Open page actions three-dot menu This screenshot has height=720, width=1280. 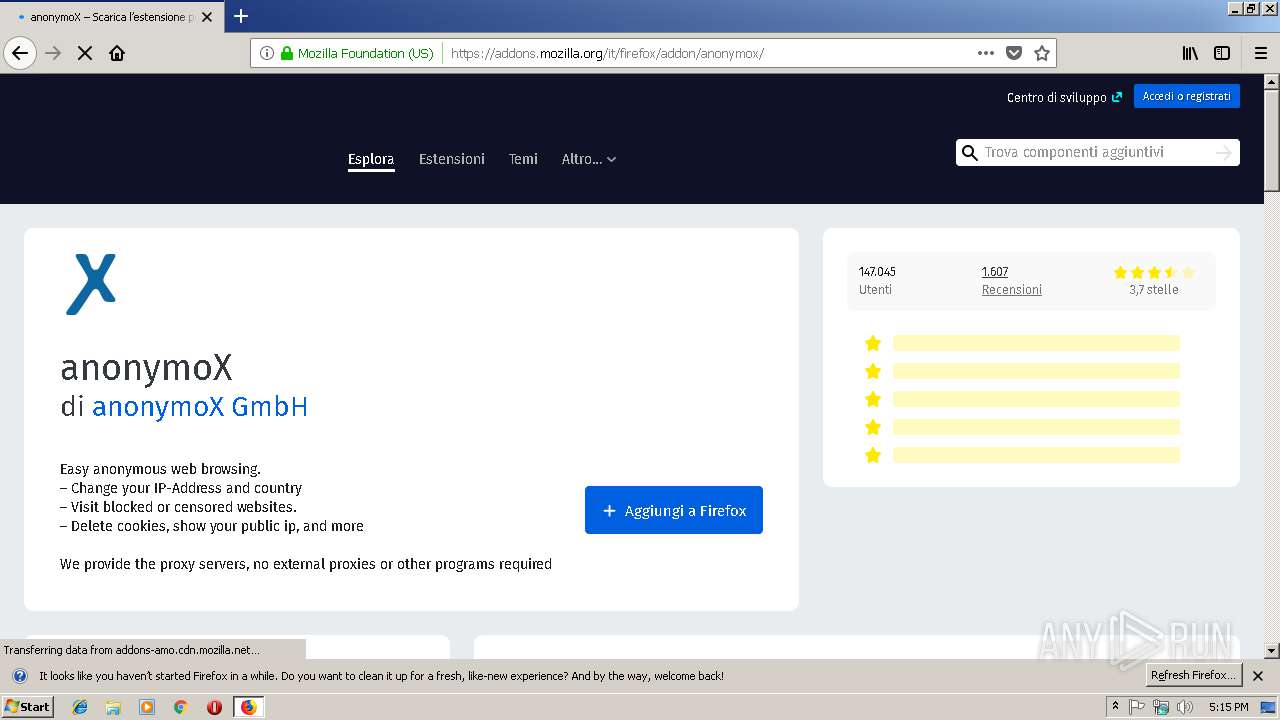click(x=986, y=53)
